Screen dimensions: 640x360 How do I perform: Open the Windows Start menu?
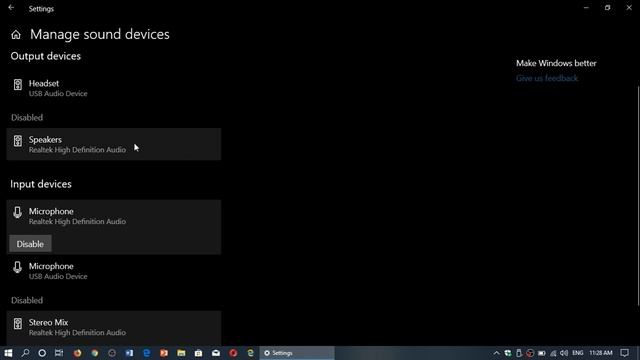click(x=8, y=353)
